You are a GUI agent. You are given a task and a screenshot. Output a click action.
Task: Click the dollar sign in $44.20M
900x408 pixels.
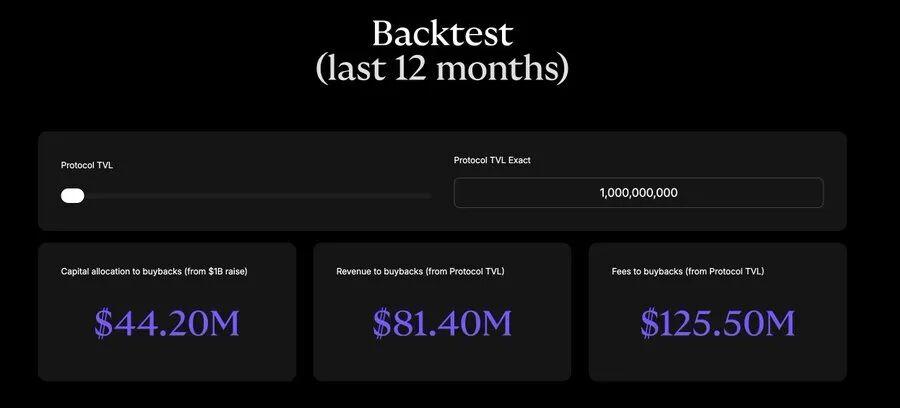pyautogui.click(x=104, y=322)
